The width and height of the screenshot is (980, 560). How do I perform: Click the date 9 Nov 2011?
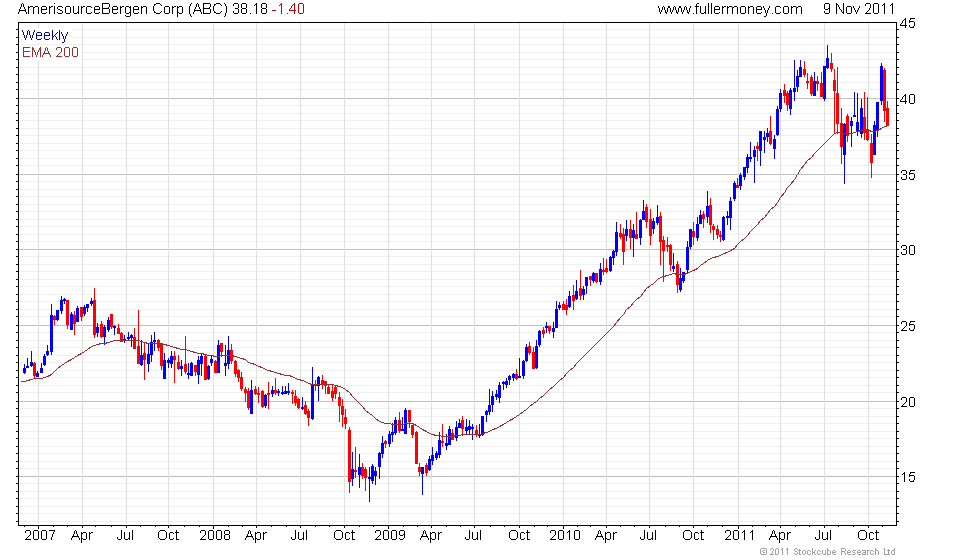(x=859, y=9)
